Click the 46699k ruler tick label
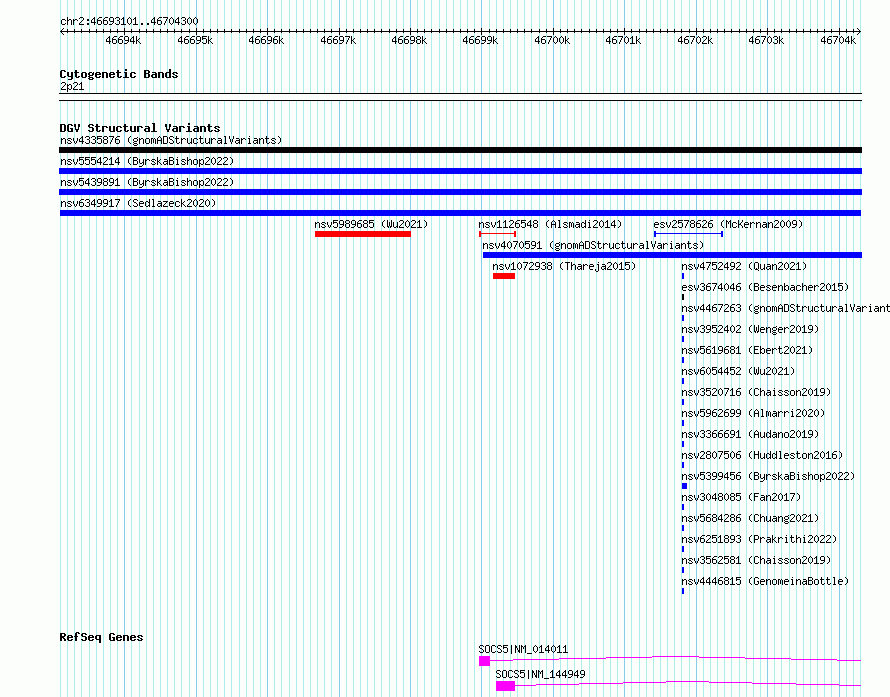This screenshot has width=890, height=697. point(480,40)
